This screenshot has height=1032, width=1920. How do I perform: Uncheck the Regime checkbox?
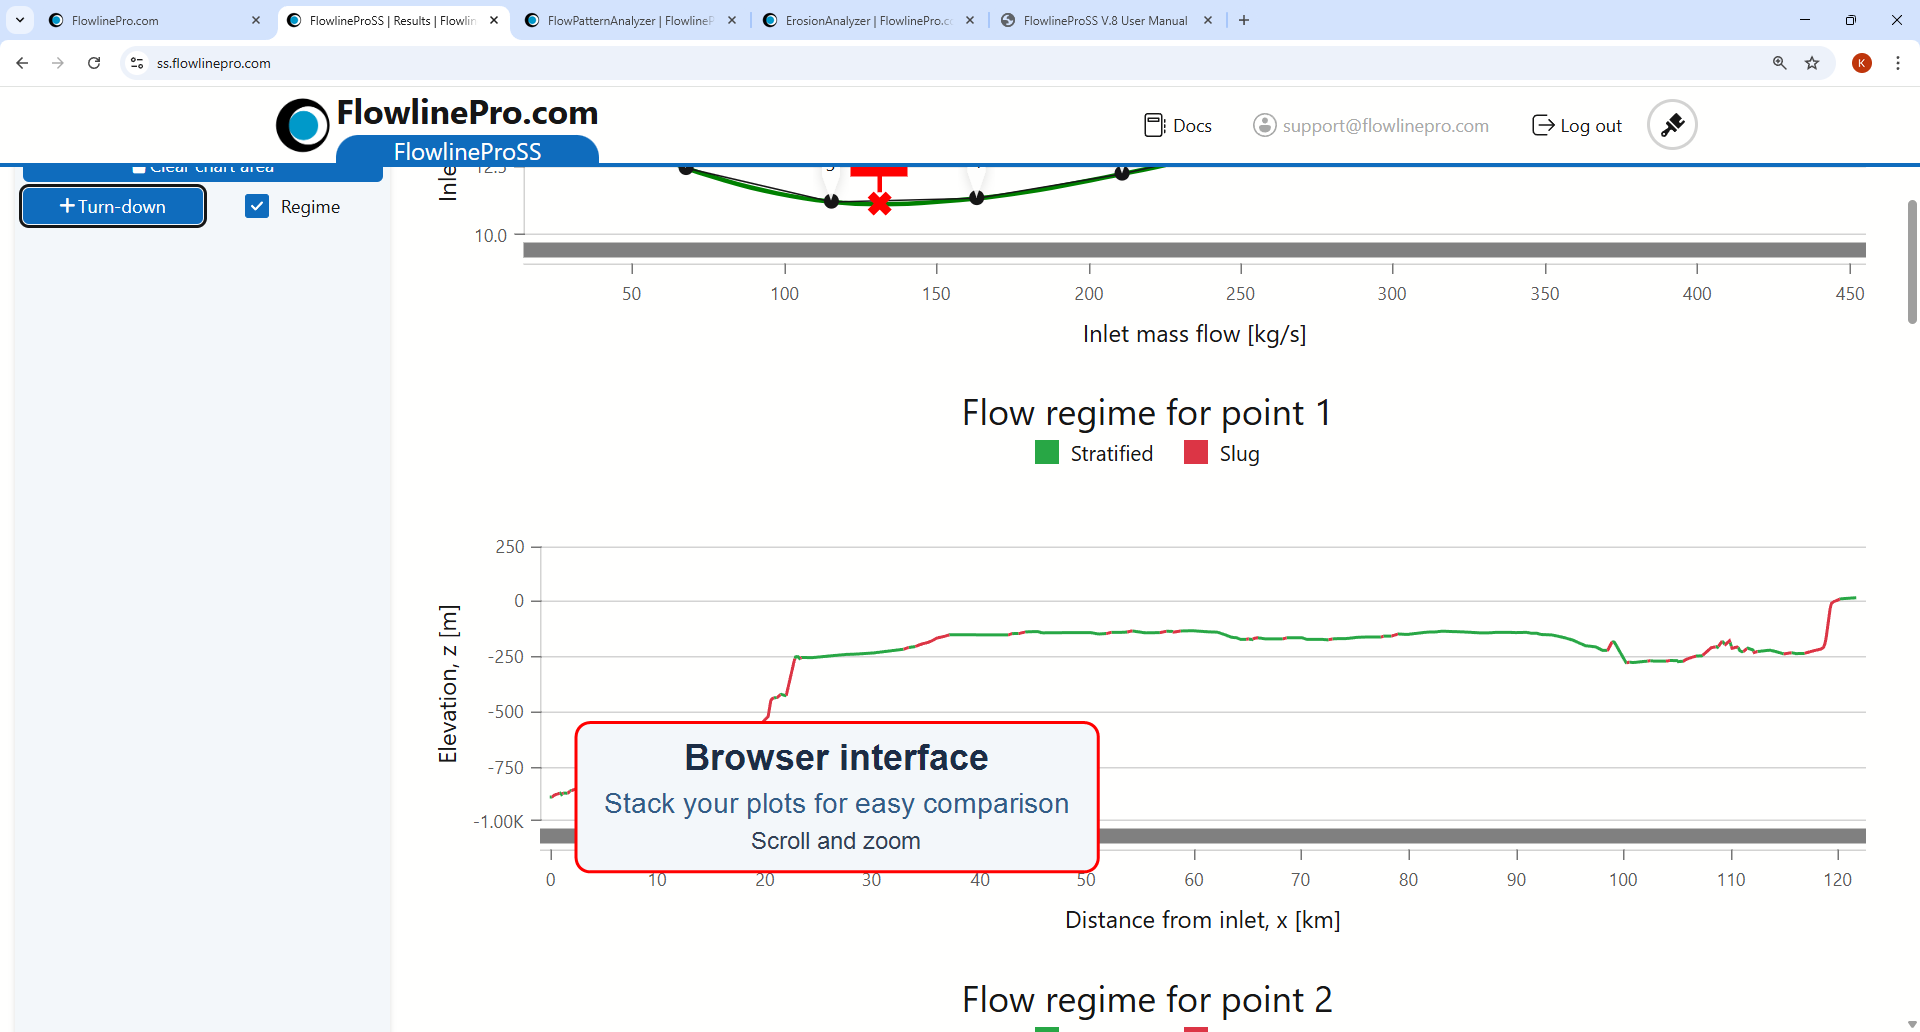[257, 206]
